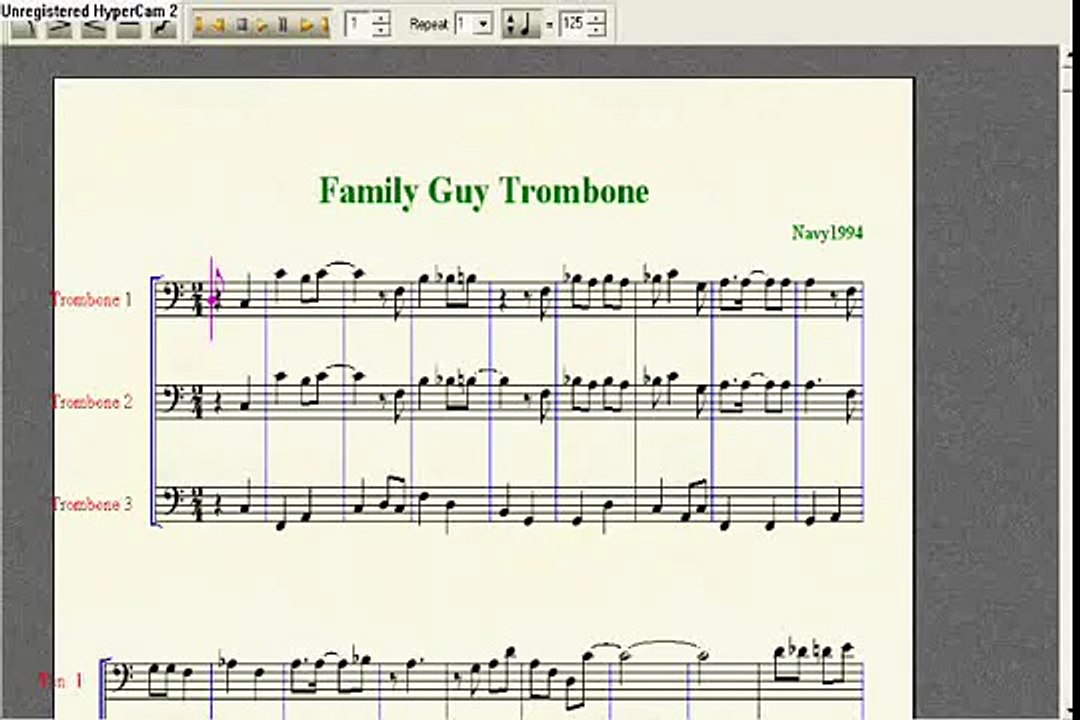The height and width of the screenshot is (720, 1080).
Task: Click the composer text "Navy1994"
Action: [827, 233]
